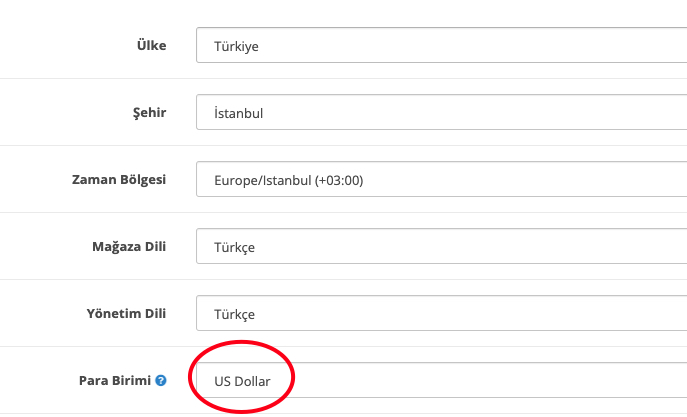Click the 'İstanbul' text in city field
The image size is (687, 417).
[238, 113]
